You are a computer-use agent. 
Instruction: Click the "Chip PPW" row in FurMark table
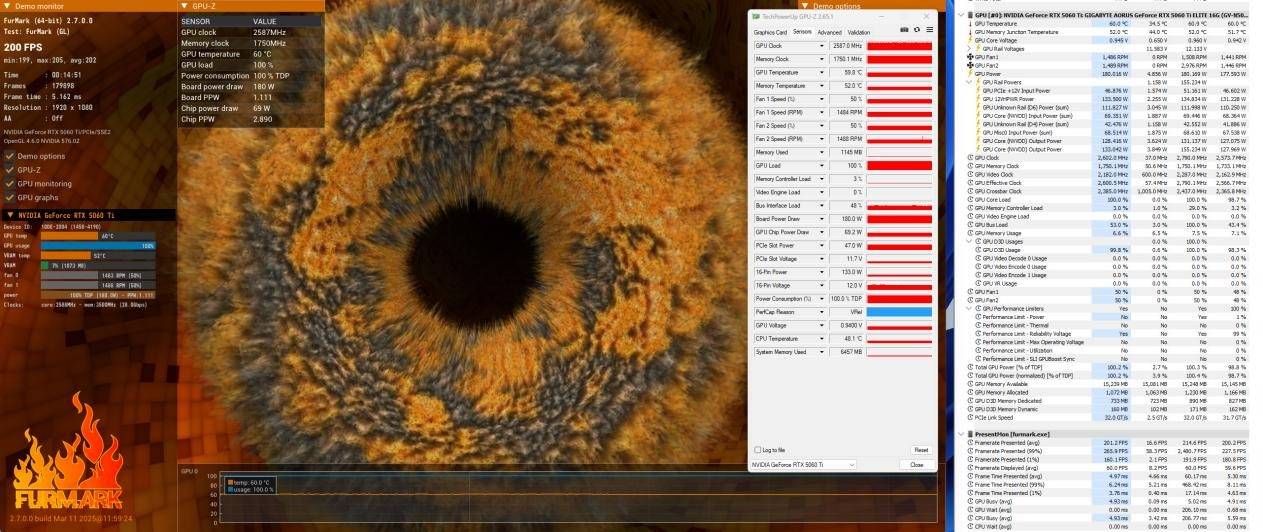[x=249, y=119]
